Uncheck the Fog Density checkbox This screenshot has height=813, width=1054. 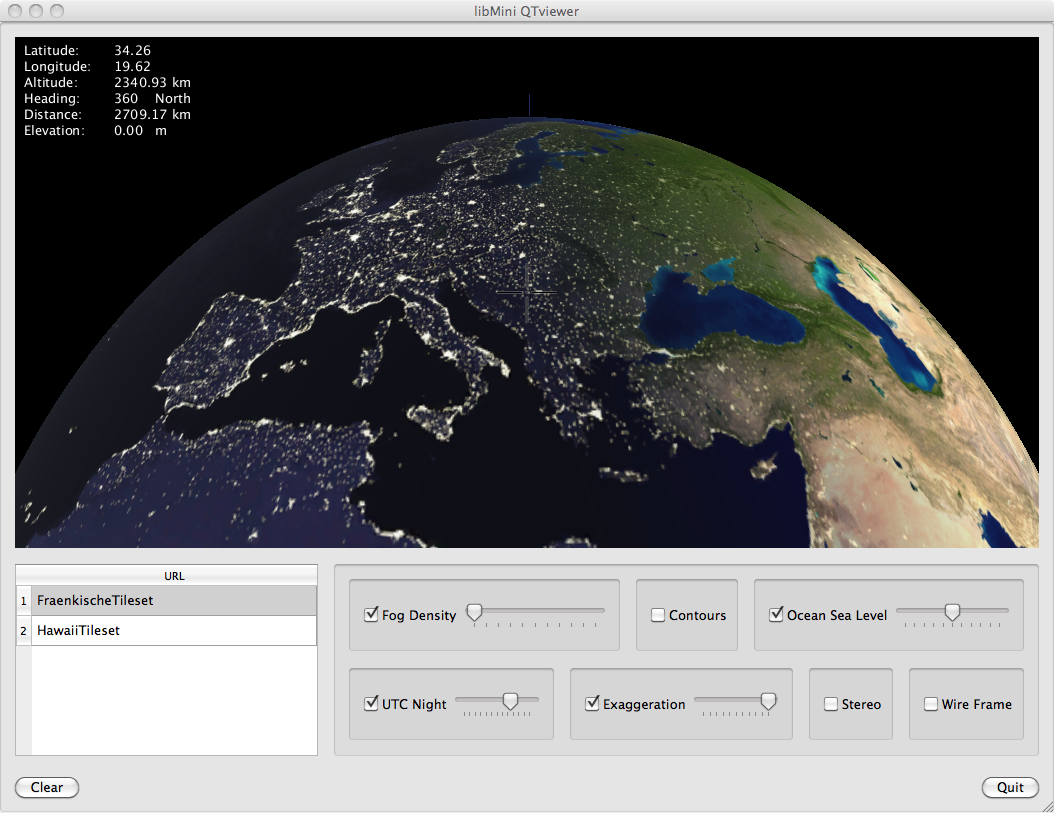(371, 615)
